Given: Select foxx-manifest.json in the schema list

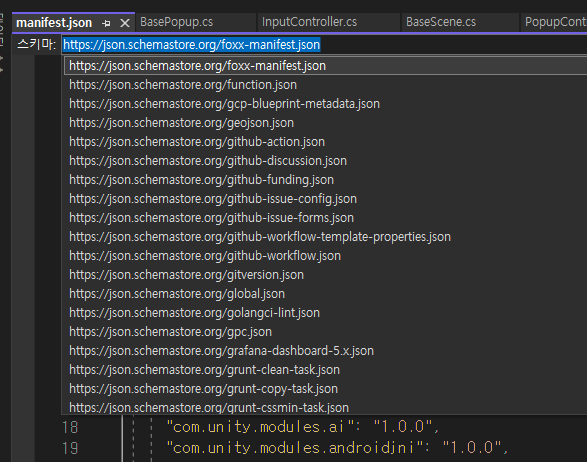Looking at the screenshot, I should [x=326, y=66].
